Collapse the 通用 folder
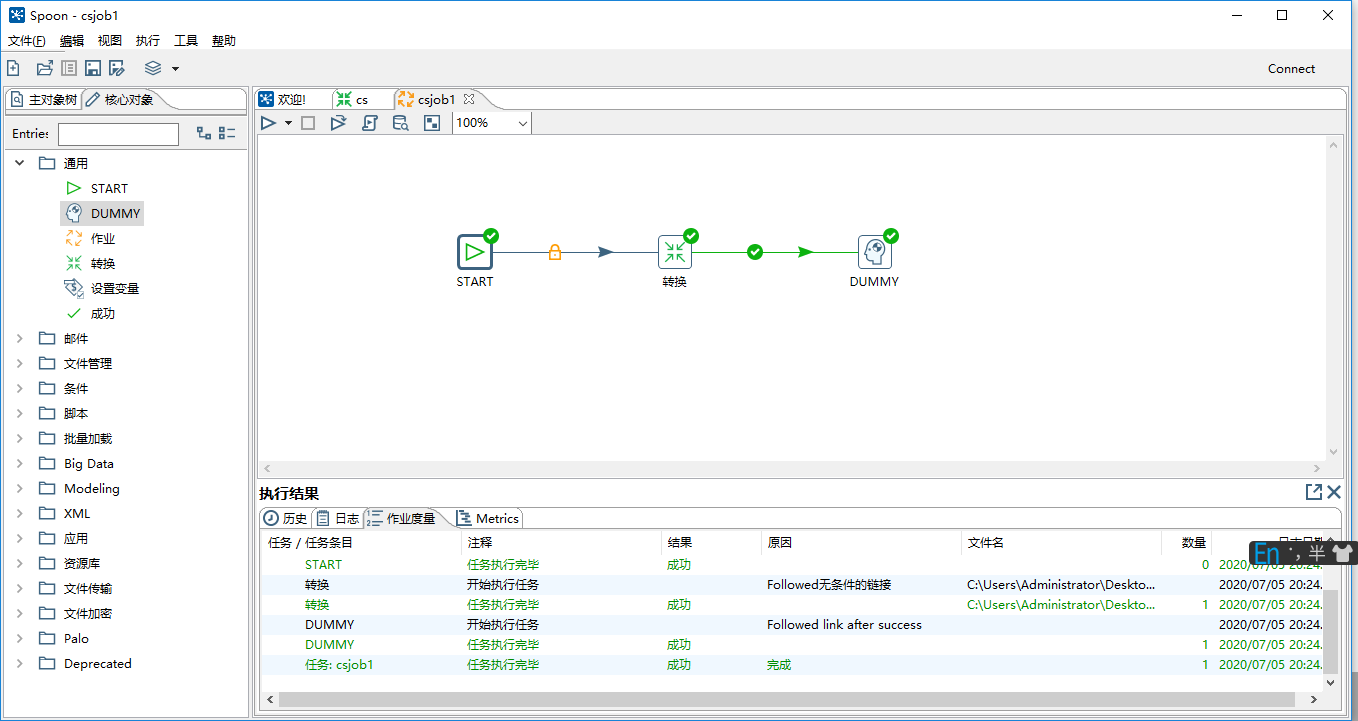This screenshot has width=1358, height=721. 19,163
